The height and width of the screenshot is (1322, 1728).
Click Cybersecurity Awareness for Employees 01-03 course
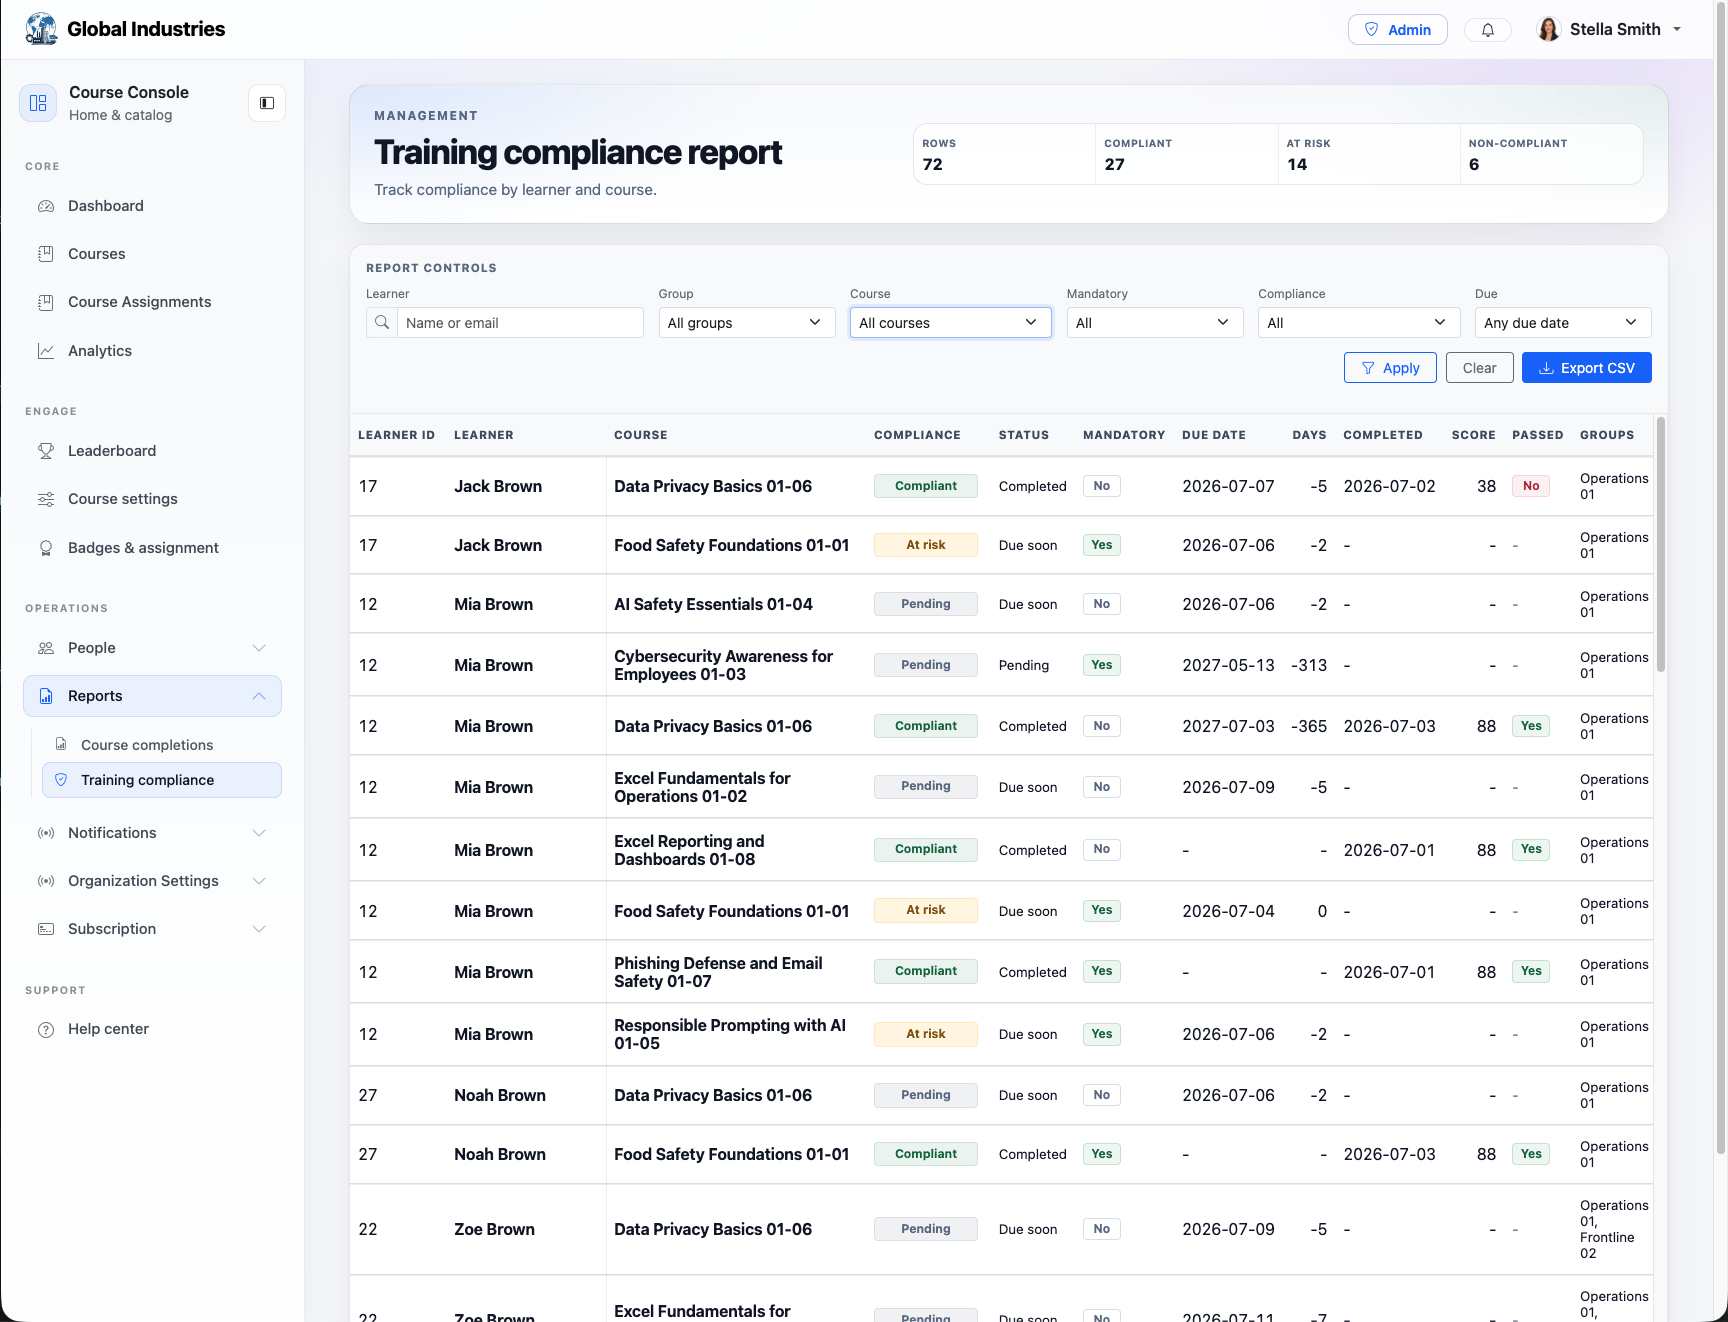723,665
